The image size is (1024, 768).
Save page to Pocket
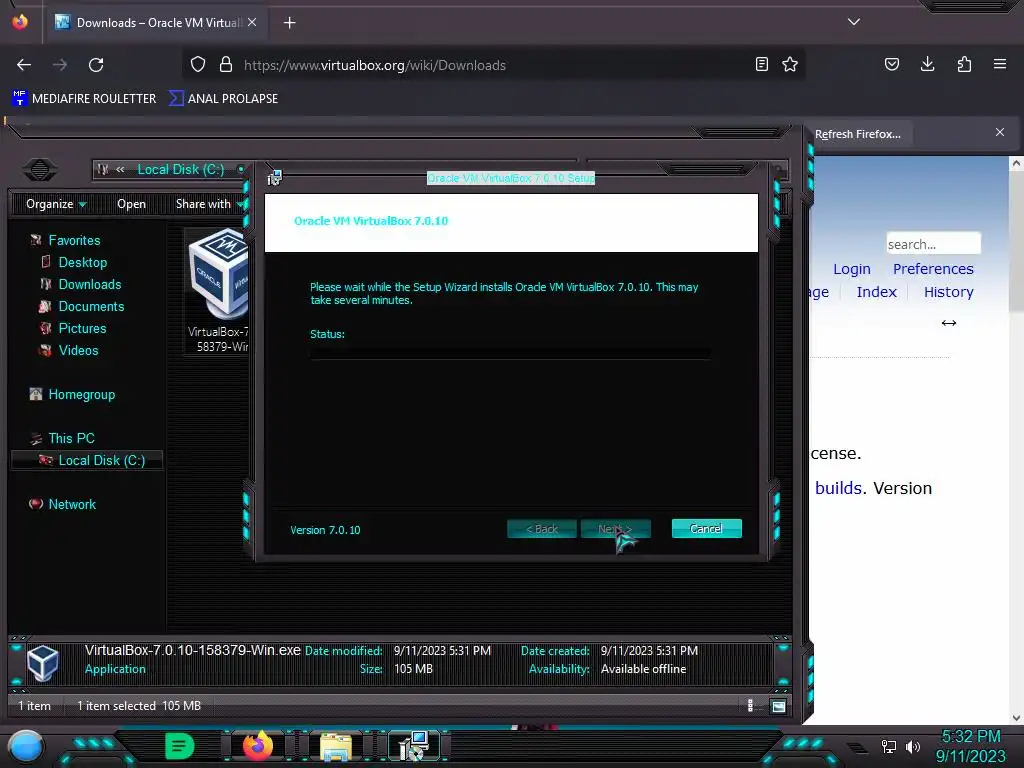(x=891, y=64)
